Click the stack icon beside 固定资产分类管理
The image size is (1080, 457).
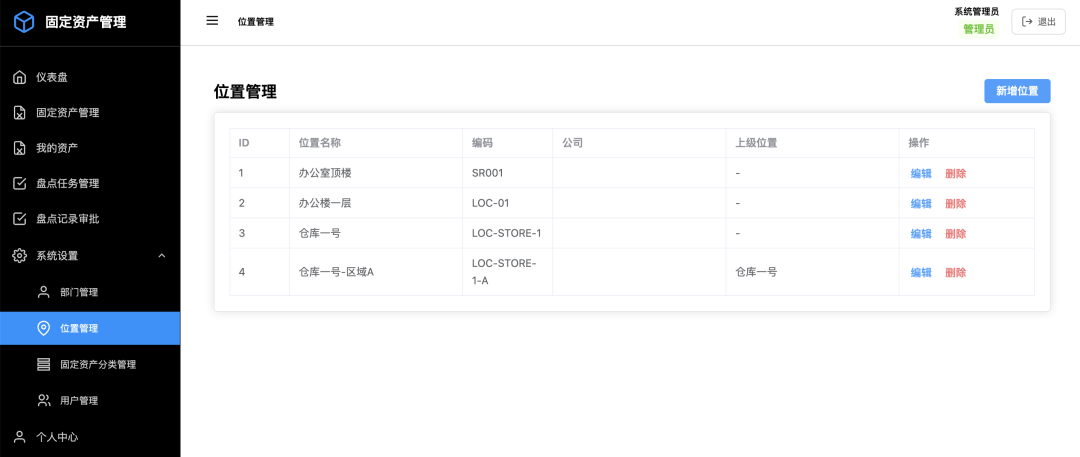pos(43,364)
